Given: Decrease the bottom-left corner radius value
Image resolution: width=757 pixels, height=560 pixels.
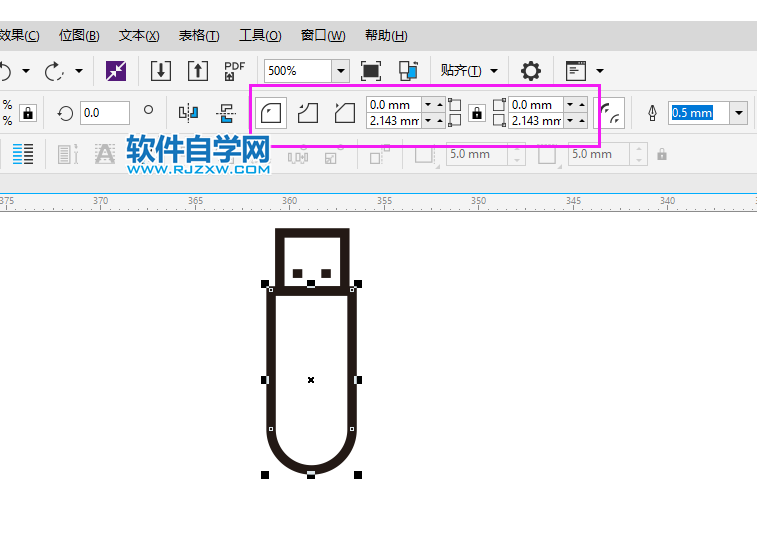Looking at the screenshot, I should 428,121.
